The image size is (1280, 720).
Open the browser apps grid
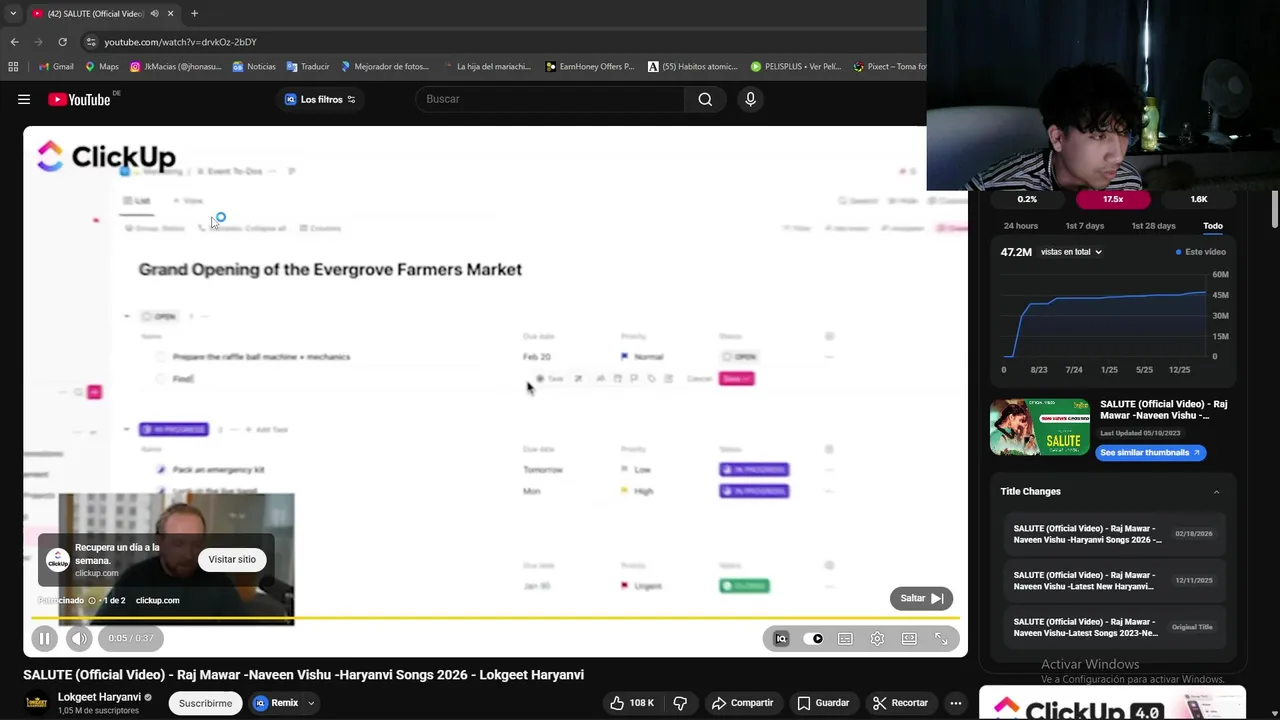(13, 67)
